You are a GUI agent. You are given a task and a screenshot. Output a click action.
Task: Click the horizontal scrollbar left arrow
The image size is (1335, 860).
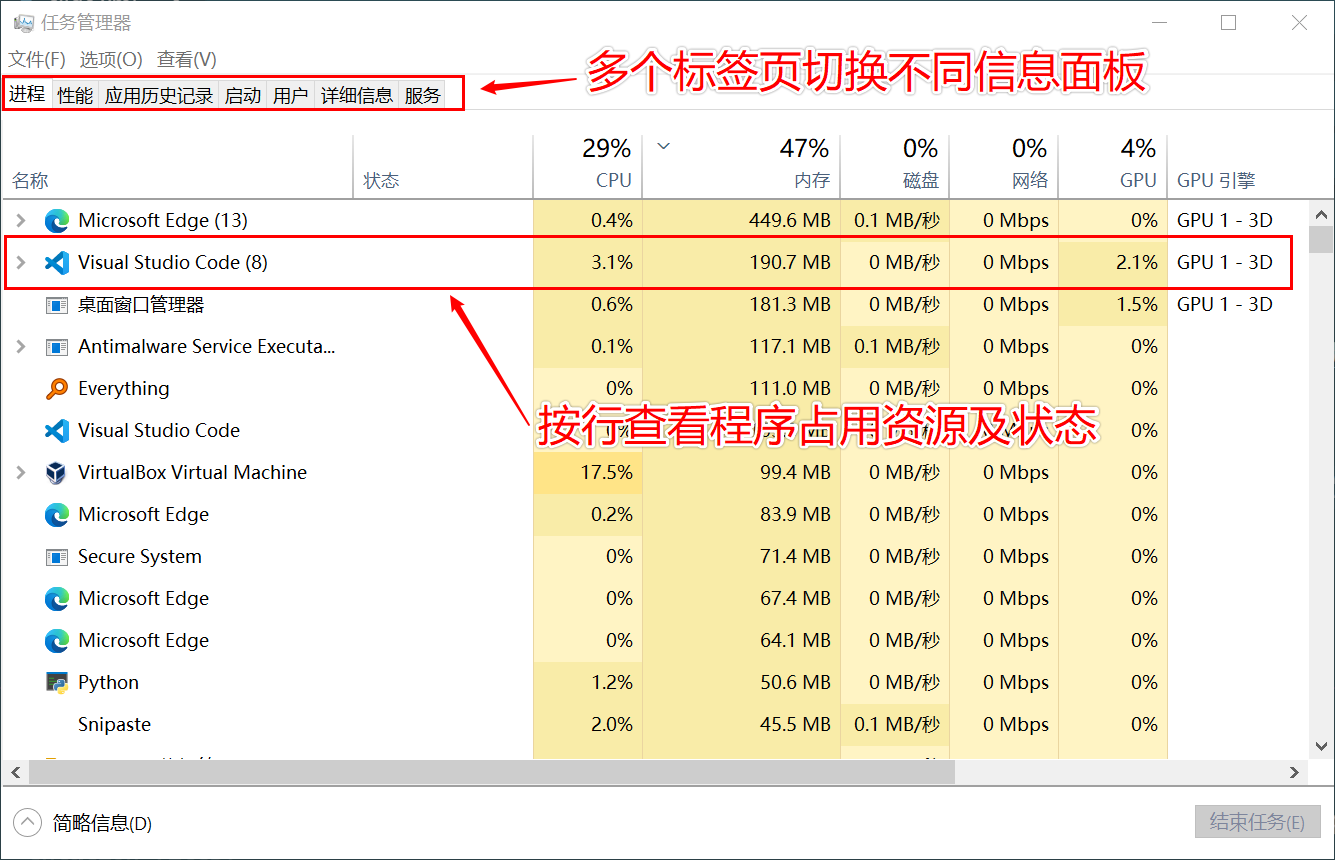(15, 772)
